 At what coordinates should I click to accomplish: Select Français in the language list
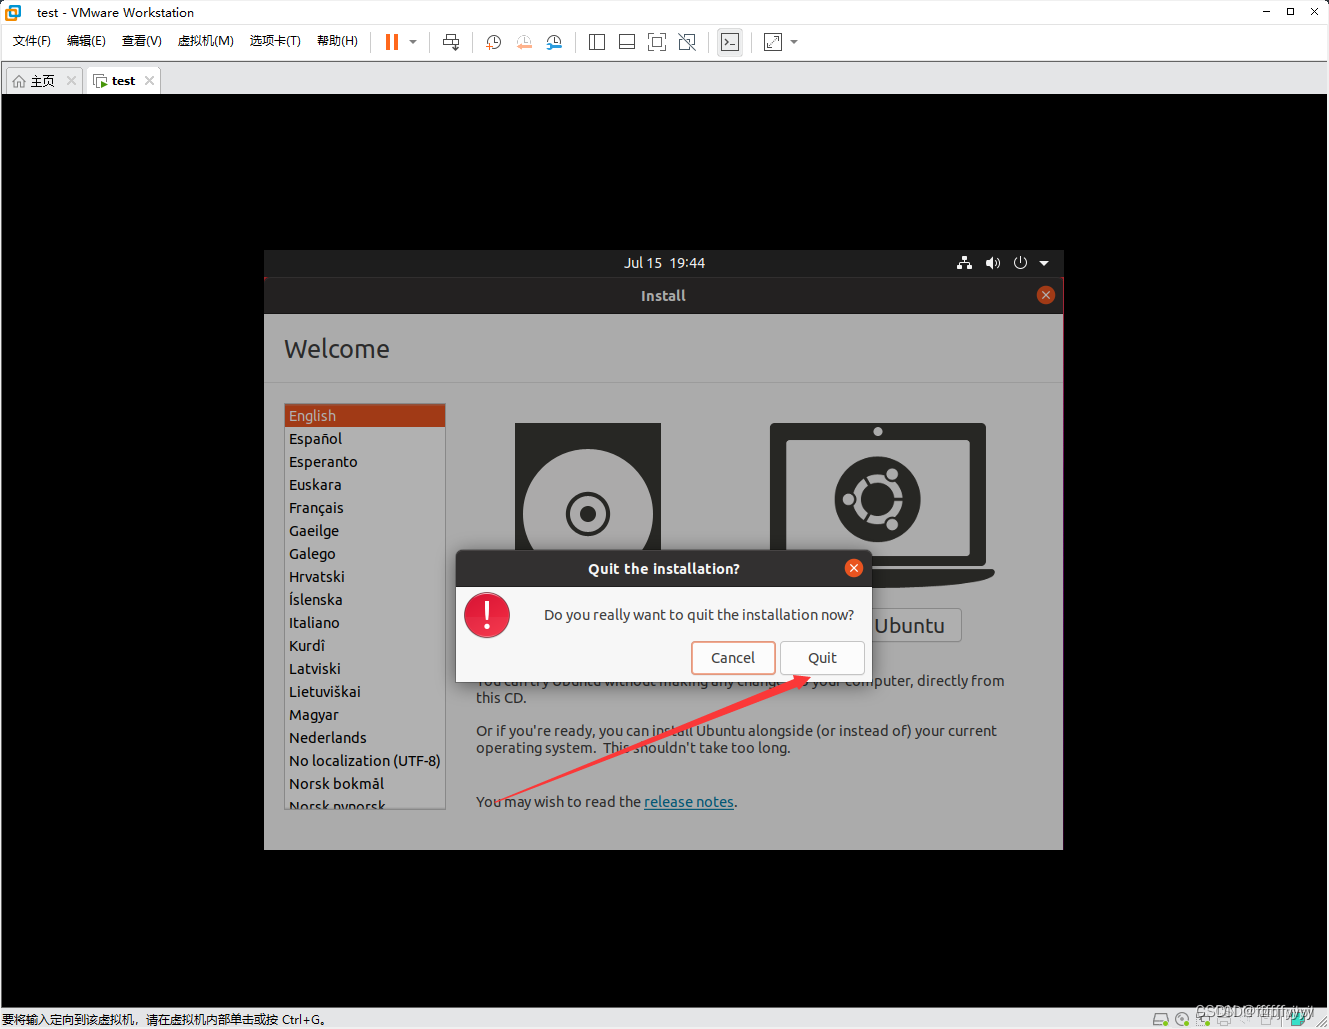[365, 508]
